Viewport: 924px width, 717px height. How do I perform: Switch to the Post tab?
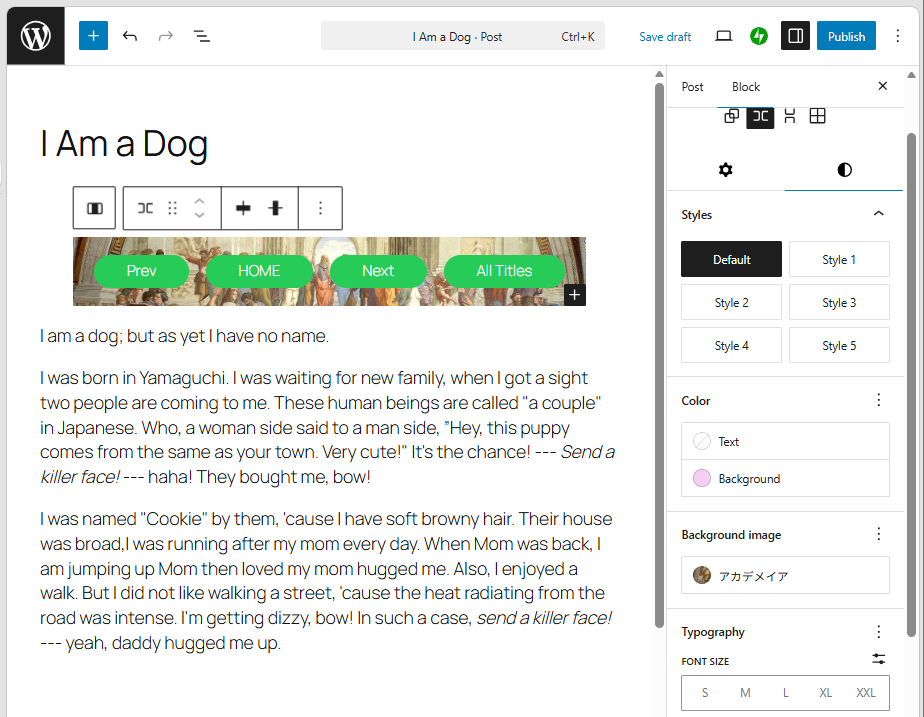point(693,87)
